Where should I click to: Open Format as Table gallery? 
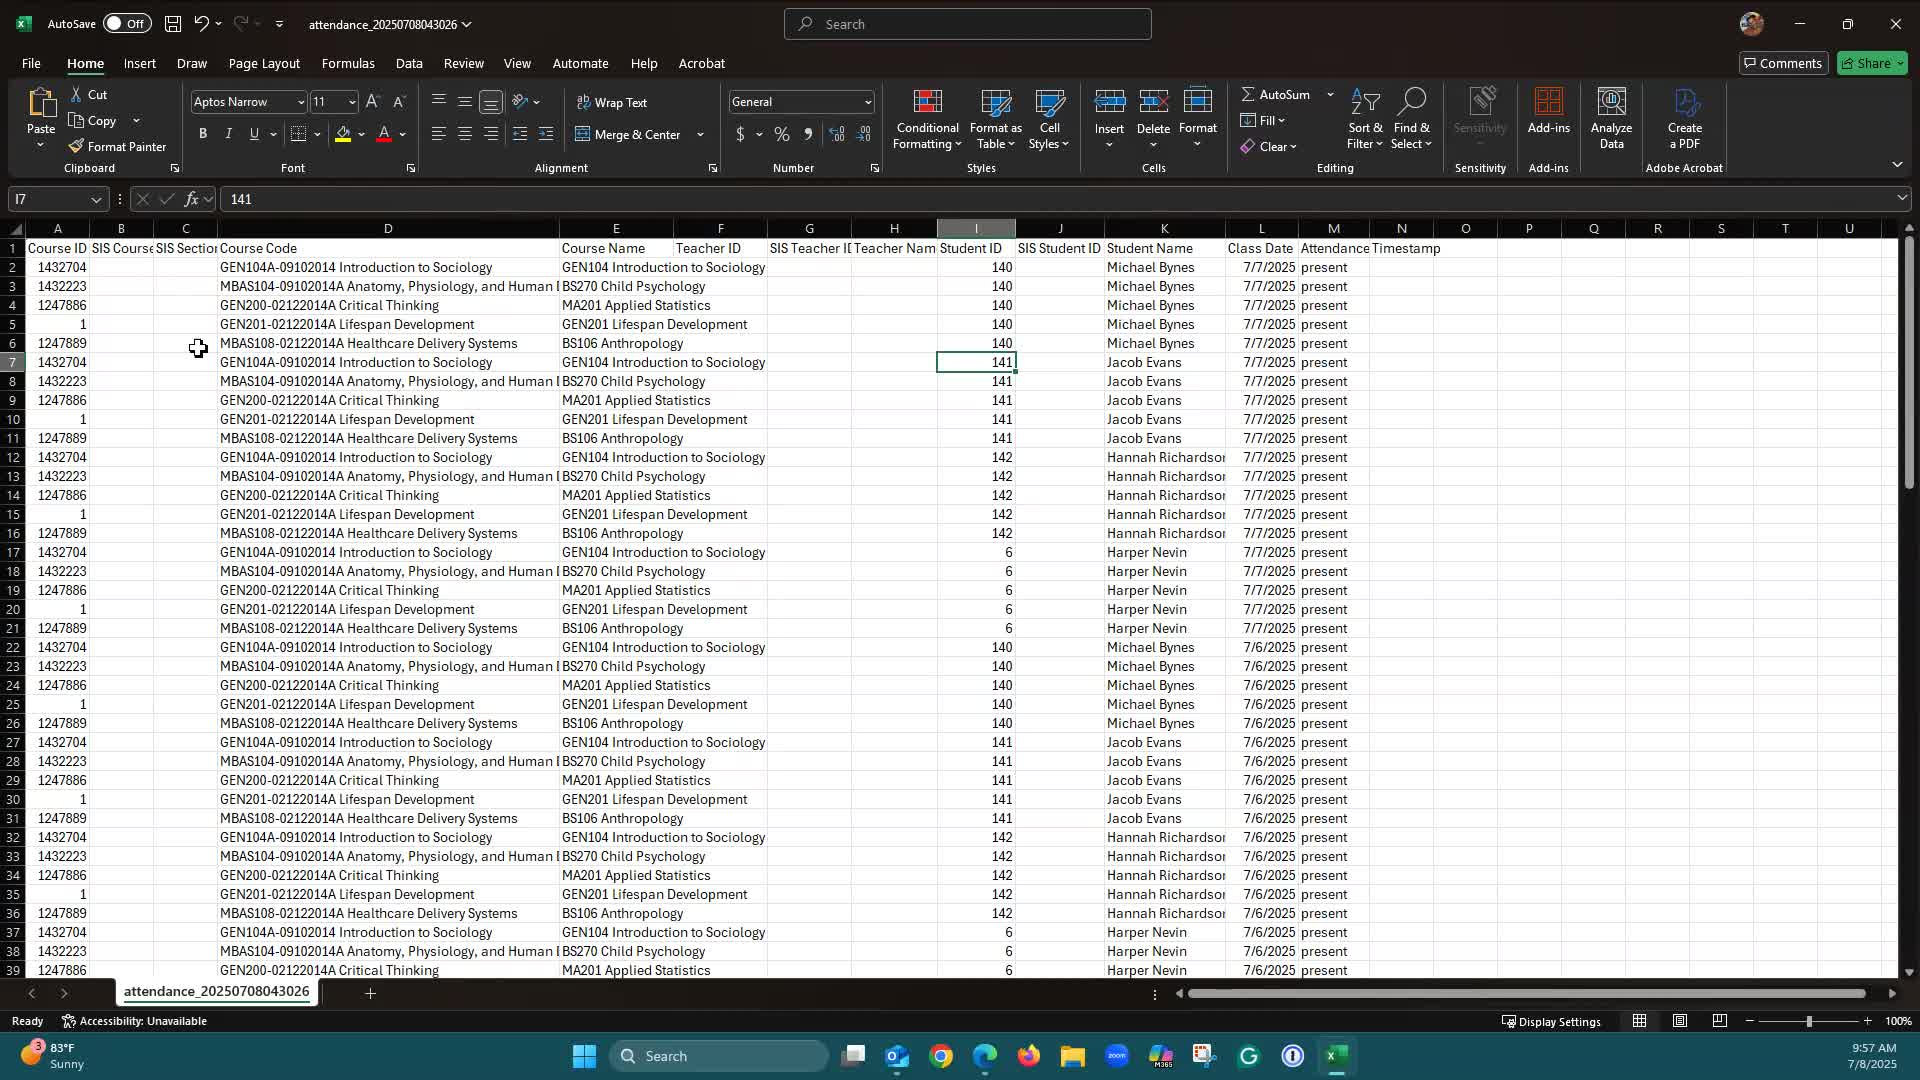(x=996, y=120)
